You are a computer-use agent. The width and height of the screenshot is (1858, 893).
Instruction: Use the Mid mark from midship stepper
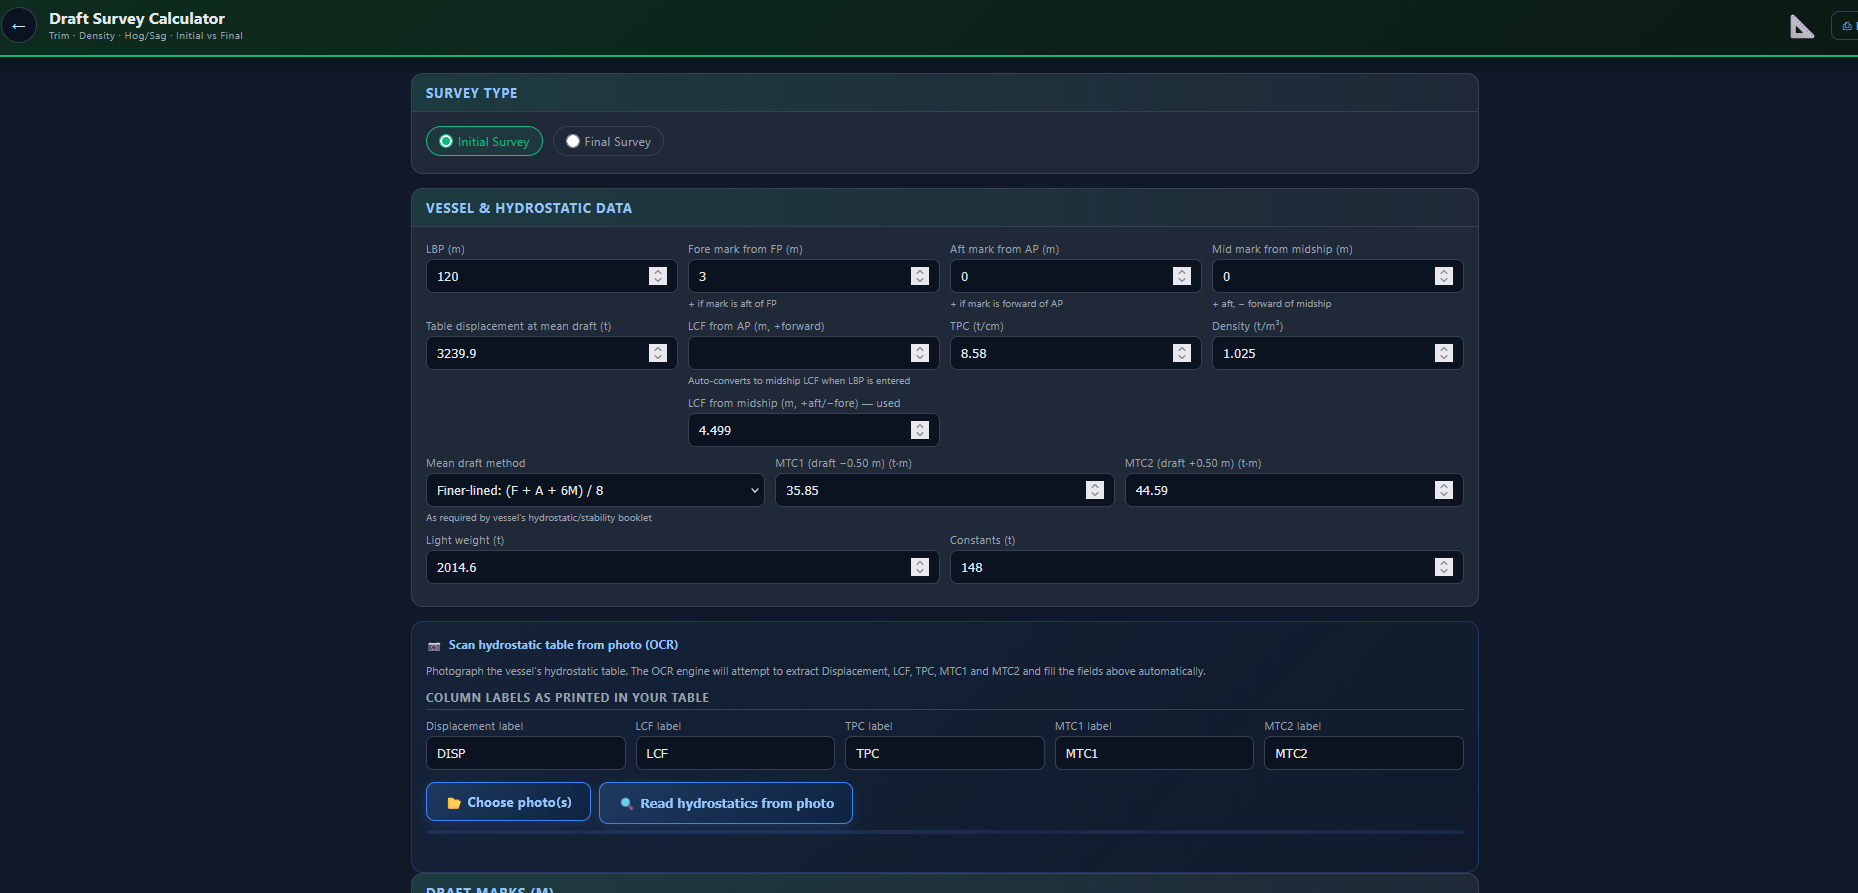click(x=1443, y=276)
